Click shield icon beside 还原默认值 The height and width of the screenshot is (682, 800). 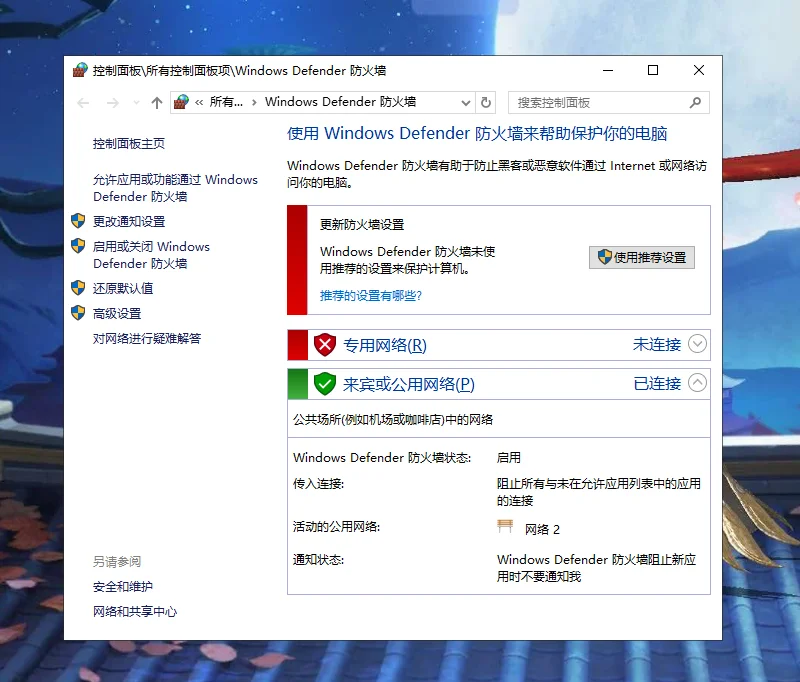click(78, 288)
